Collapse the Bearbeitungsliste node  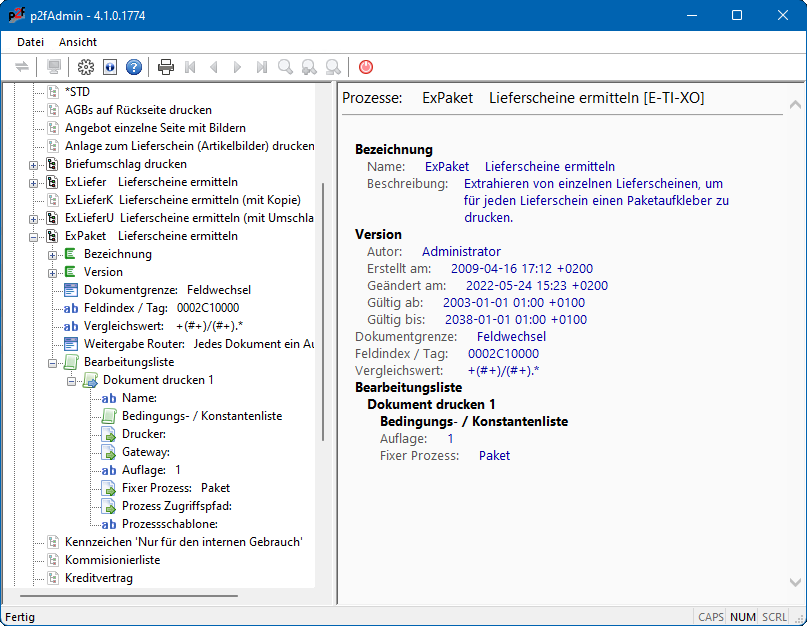[x=52, y=362]
